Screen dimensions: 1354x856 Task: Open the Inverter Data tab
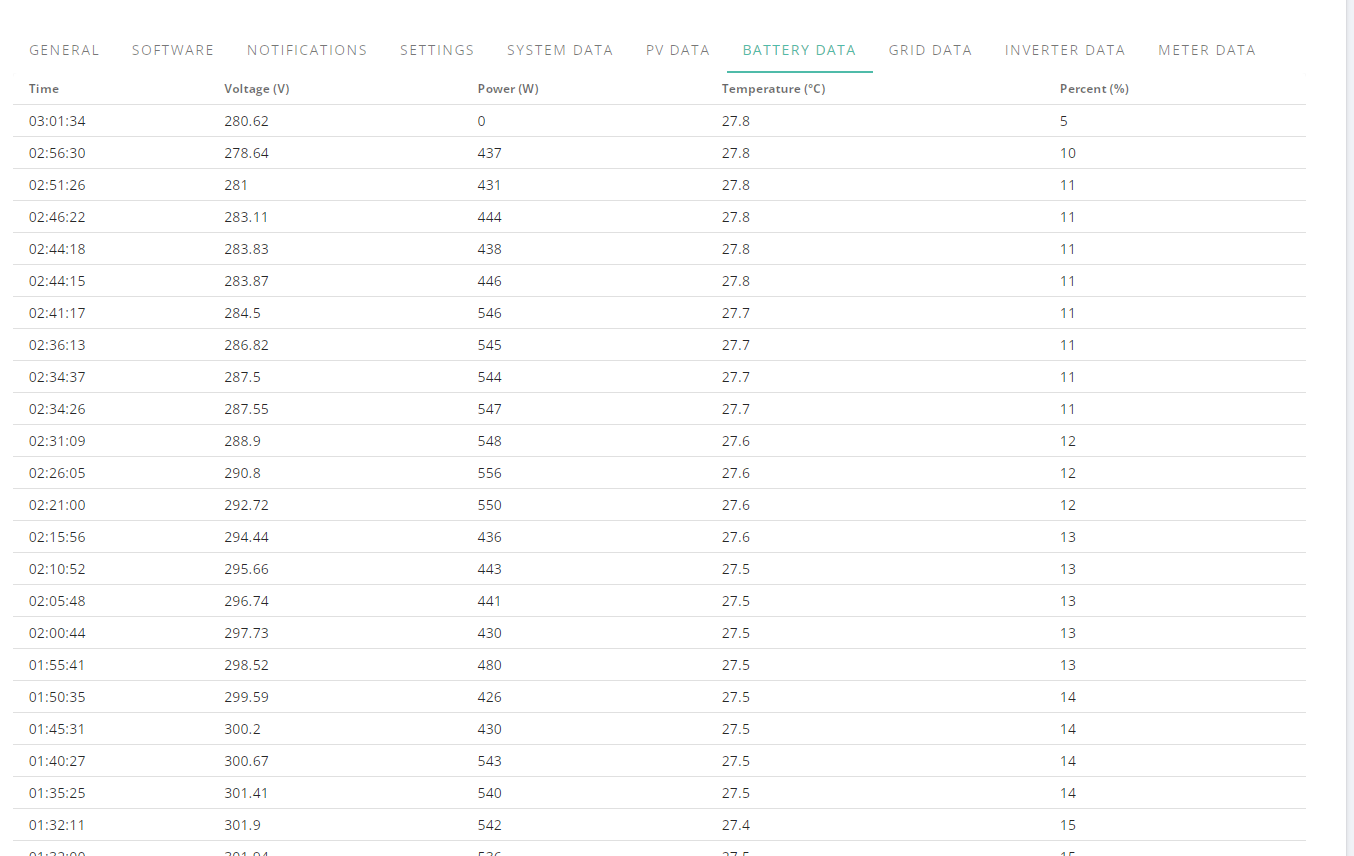1065,50
